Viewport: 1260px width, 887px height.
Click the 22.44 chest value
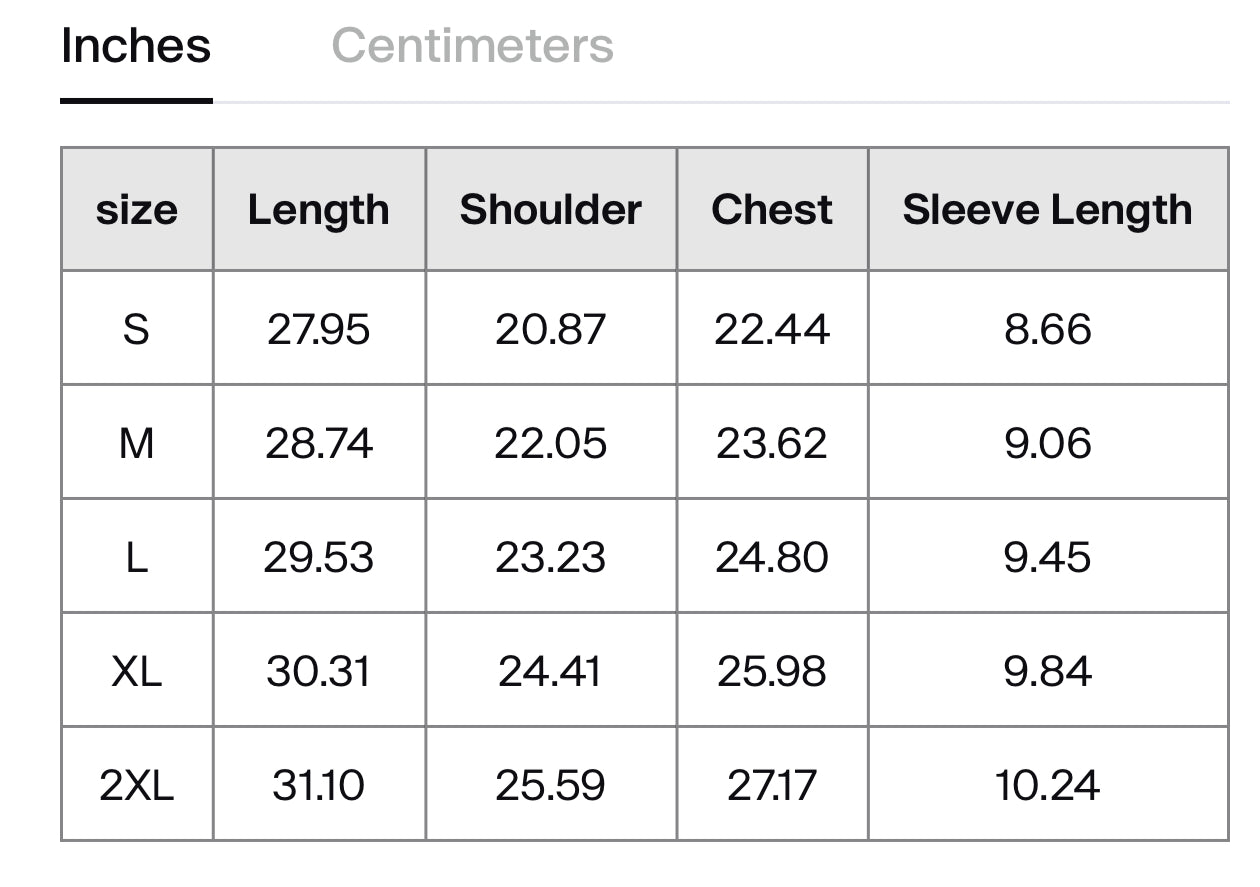pyautogui.click(x=772, y=329)
